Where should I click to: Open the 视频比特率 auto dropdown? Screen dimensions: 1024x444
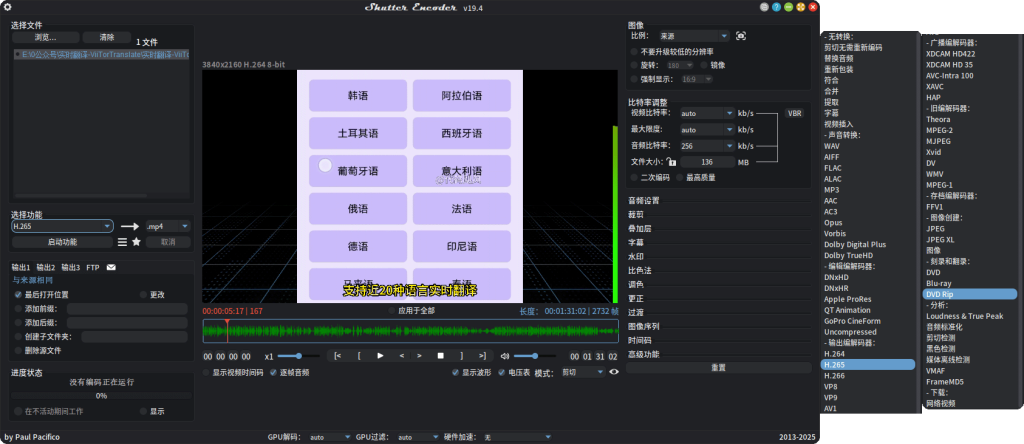[707, 113]
